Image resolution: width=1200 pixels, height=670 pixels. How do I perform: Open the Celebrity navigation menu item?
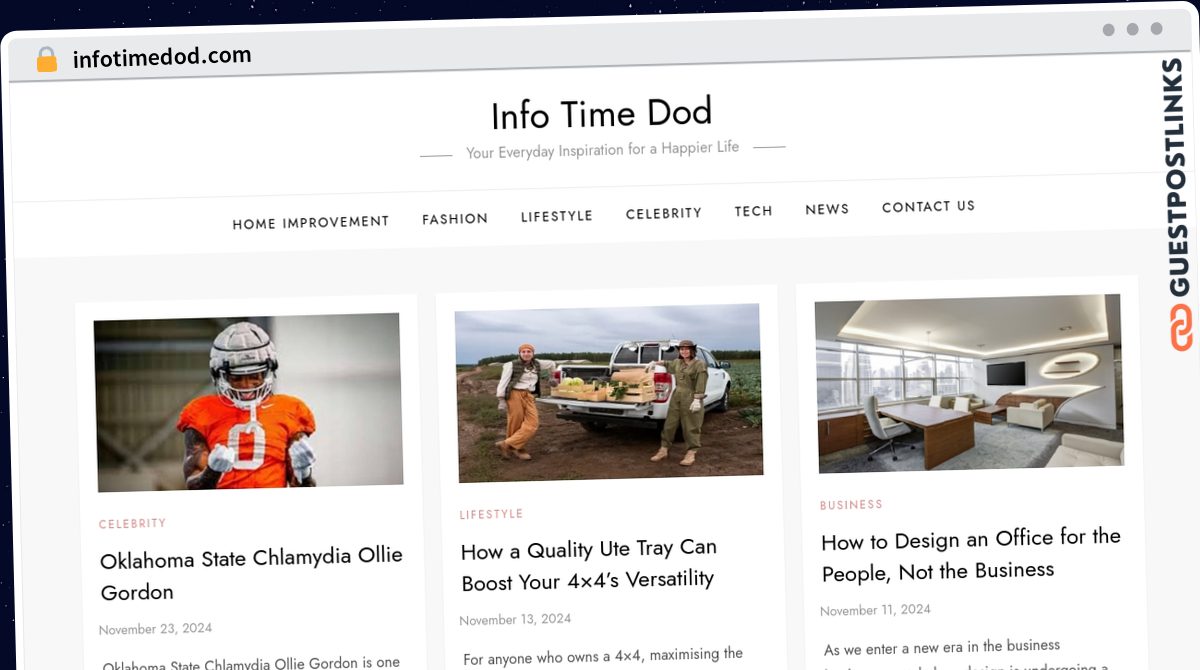pos(664,213)
